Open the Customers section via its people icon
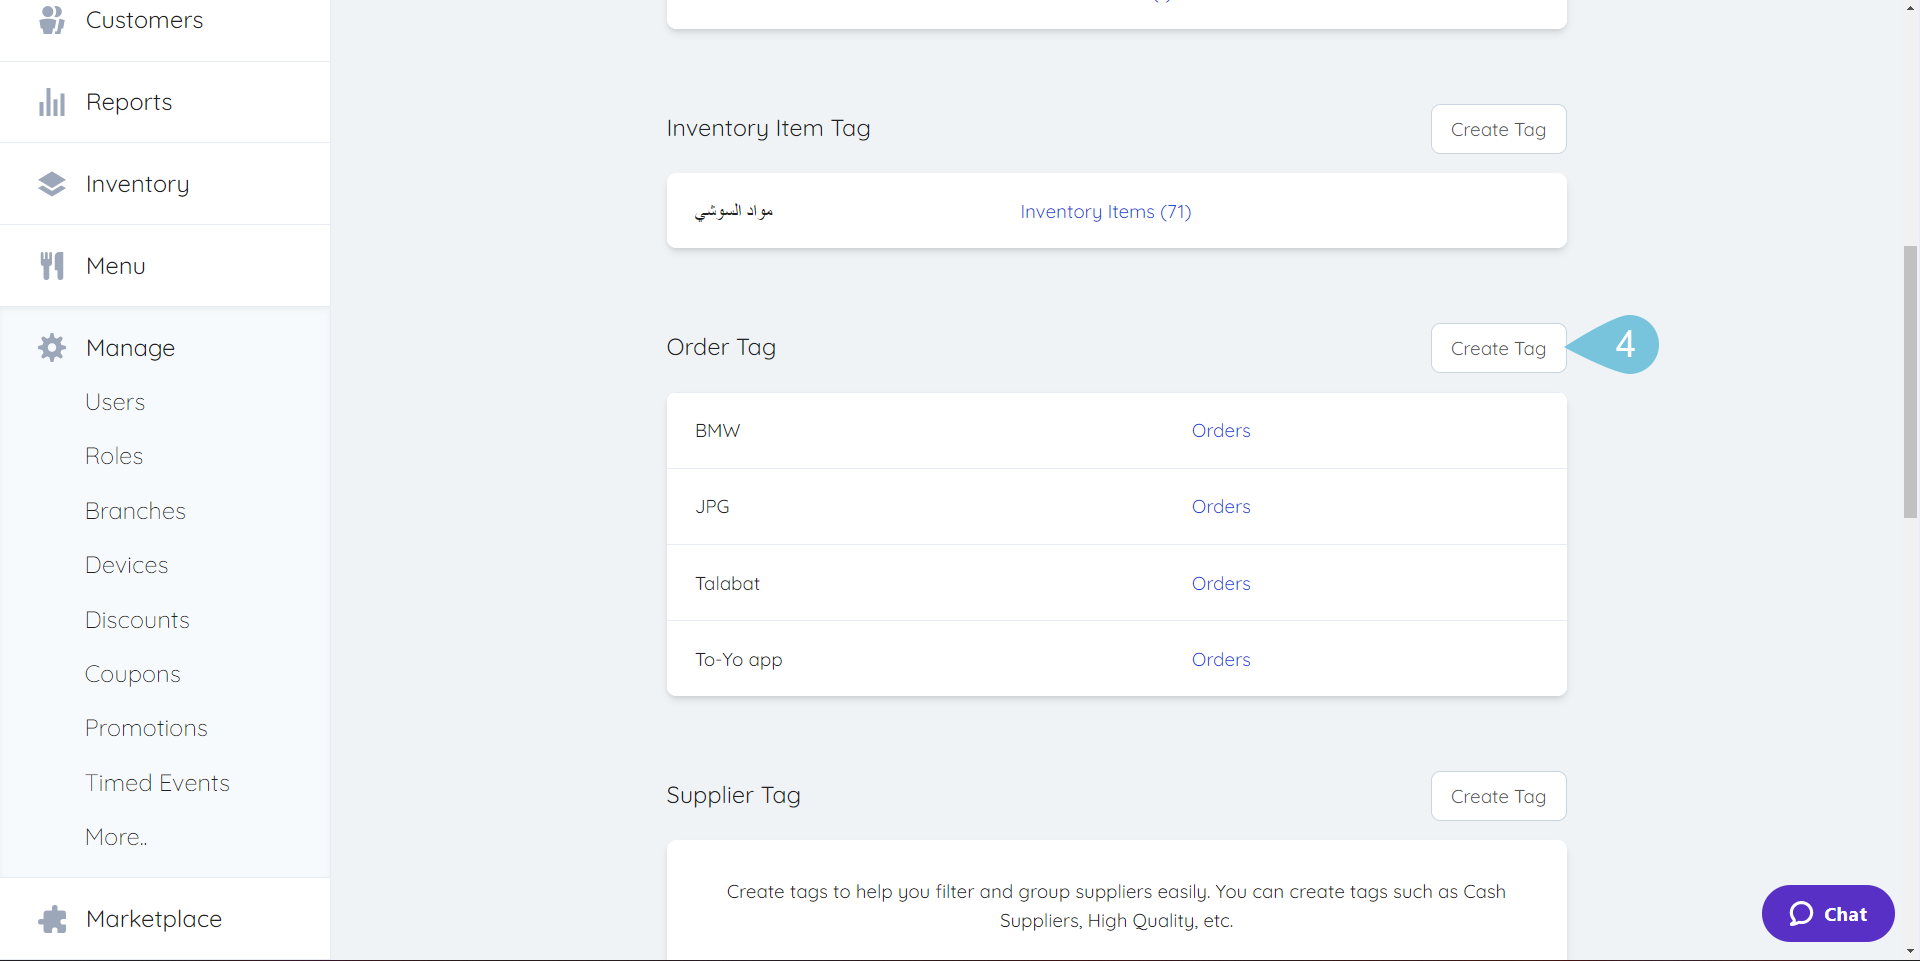Image resolution: width=1920 pixels, height=961 pixels. click(51, 19)
